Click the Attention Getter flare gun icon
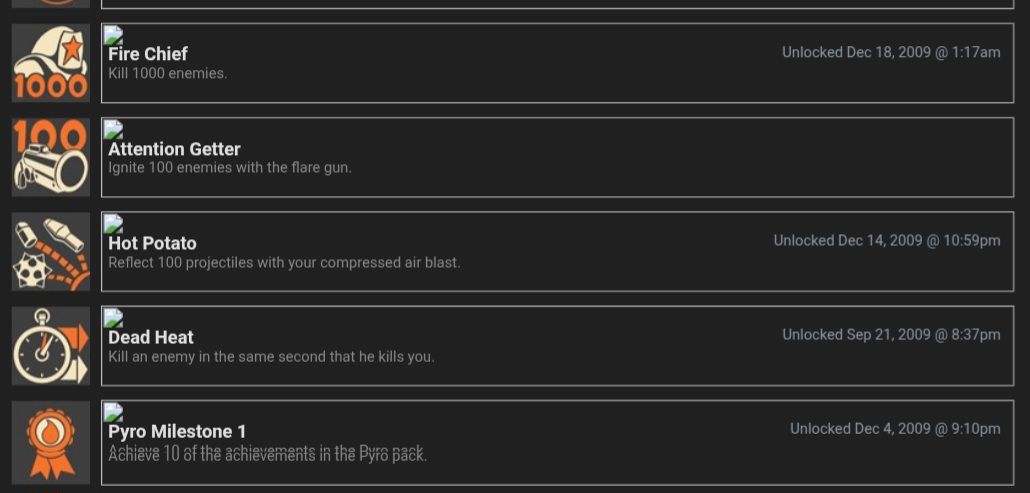The image size is (1030, 493). pos(51,157)
